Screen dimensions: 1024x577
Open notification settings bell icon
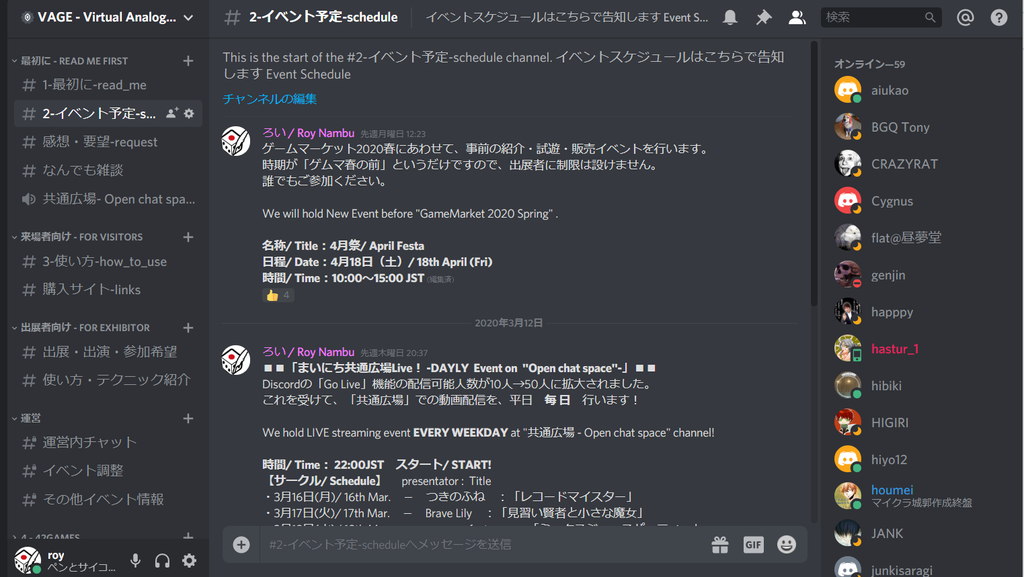point(729,18)
